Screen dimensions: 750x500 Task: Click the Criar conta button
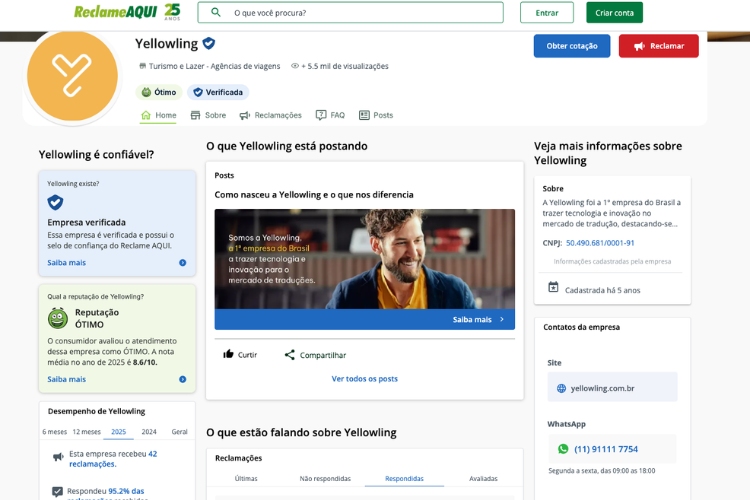click(615, 13)
